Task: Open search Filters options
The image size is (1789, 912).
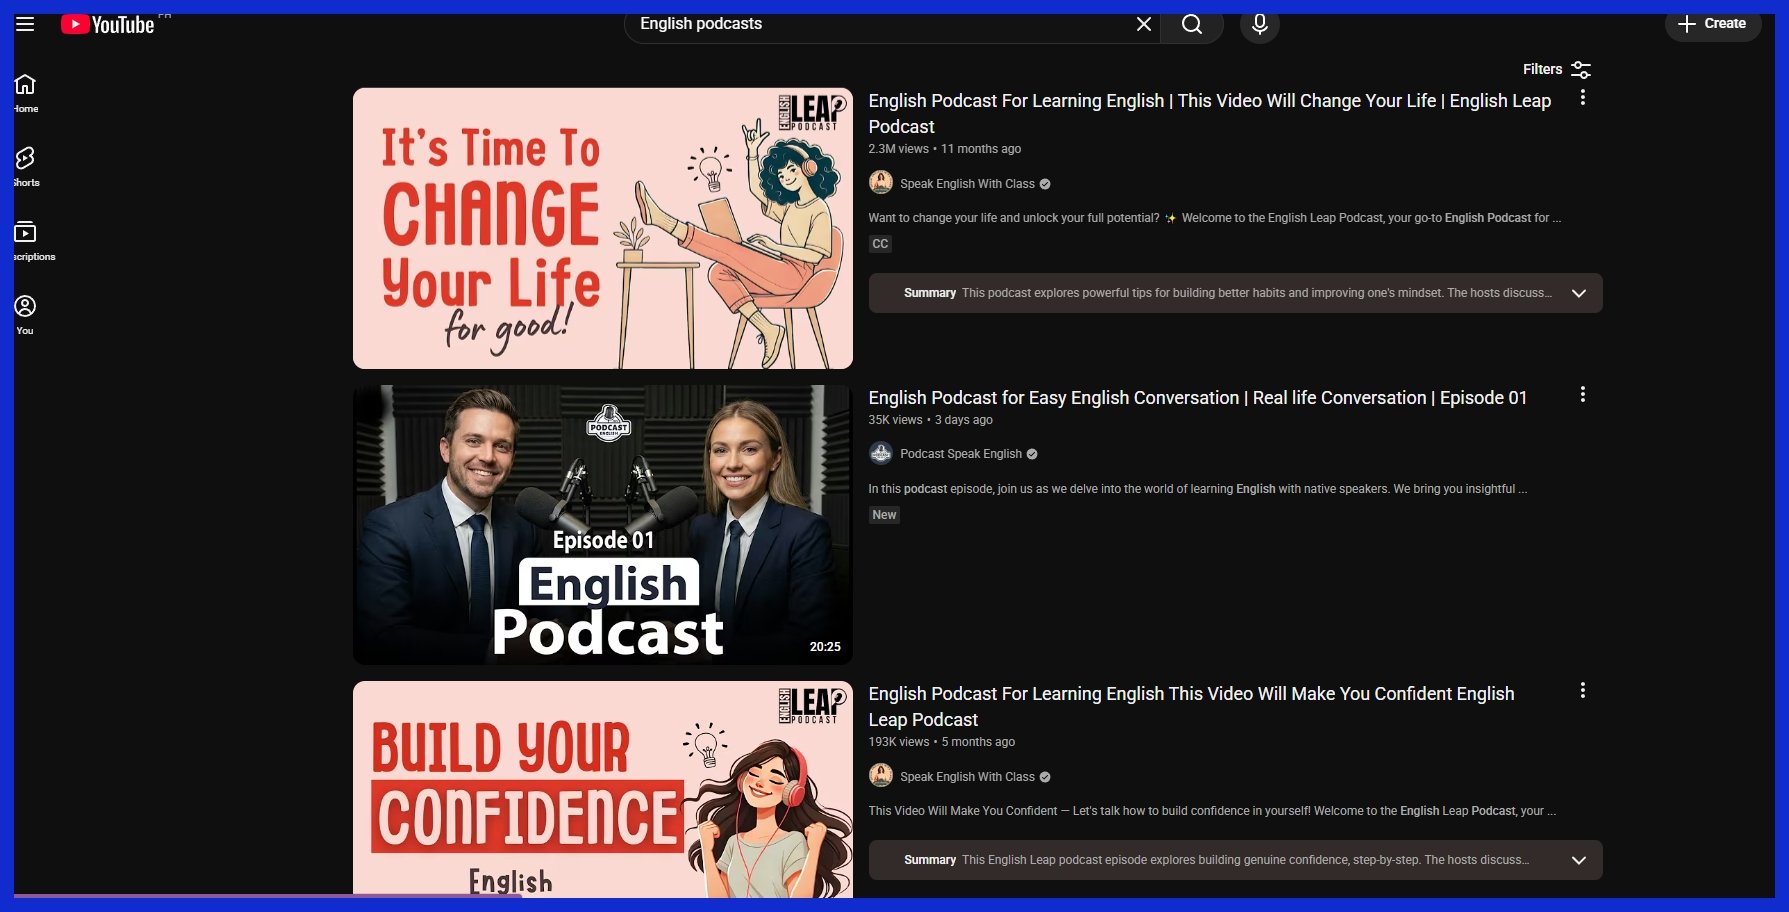Action: 1556,69
